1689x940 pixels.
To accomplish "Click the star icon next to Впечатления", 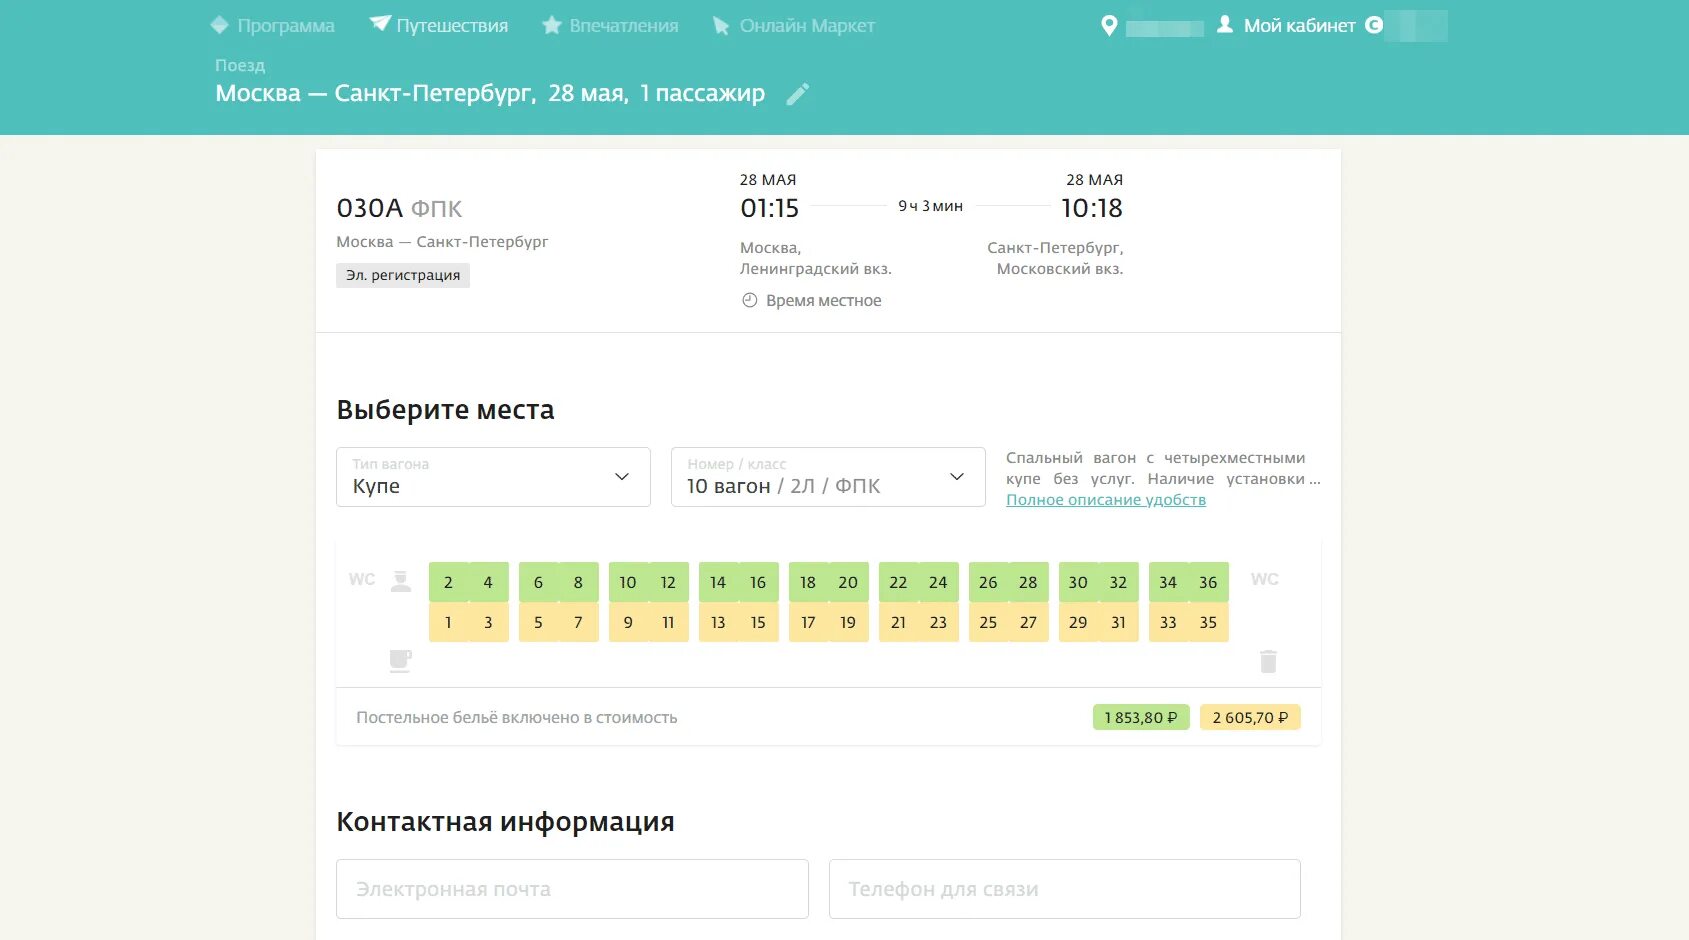I will click(x=552, y=25).
